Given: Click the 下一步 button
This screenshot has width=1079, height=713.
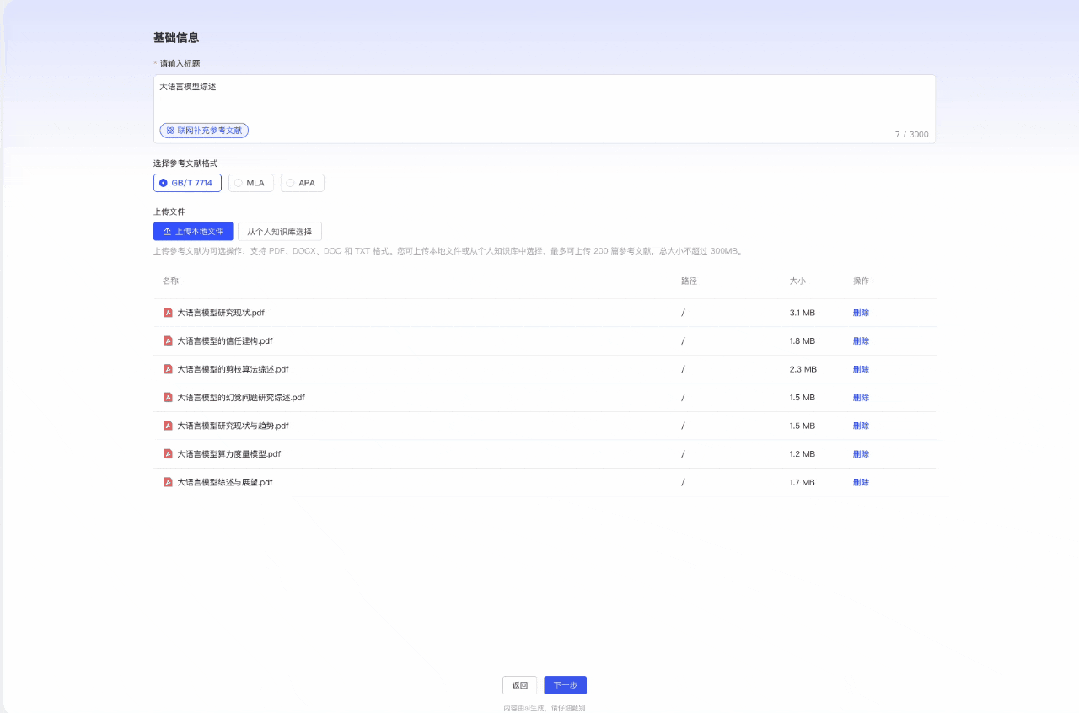Looking at the screenshot, I should coord(566,685).
